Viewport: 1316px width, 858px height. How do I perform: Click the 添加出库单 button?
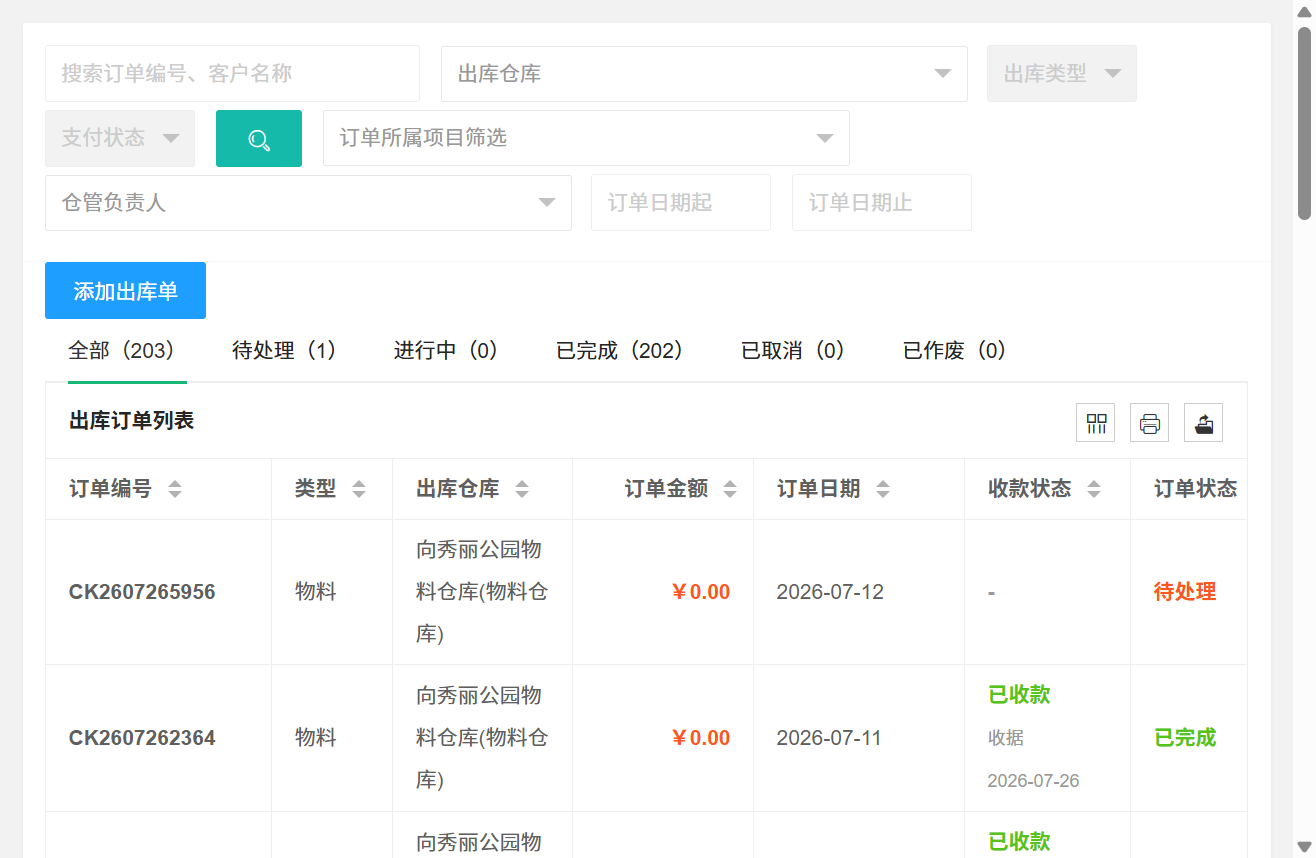pos(125,291)
